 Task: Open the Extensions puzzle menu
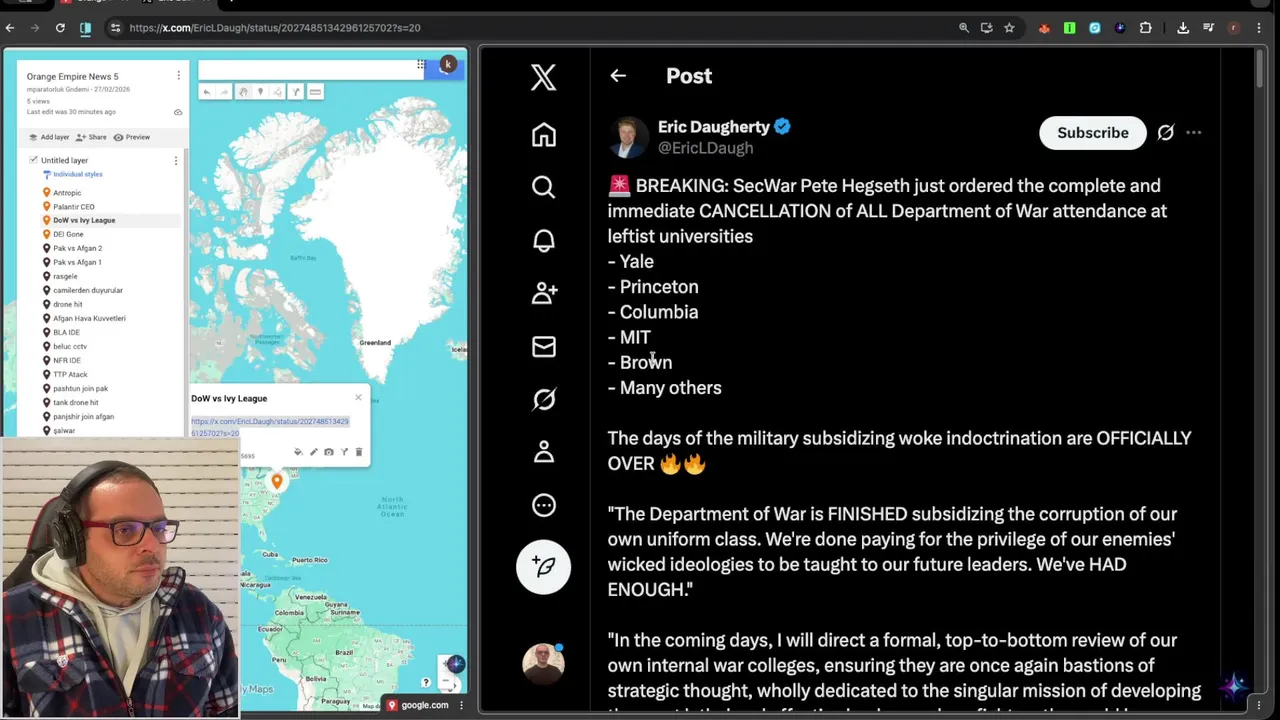[x=1145, y=28]
